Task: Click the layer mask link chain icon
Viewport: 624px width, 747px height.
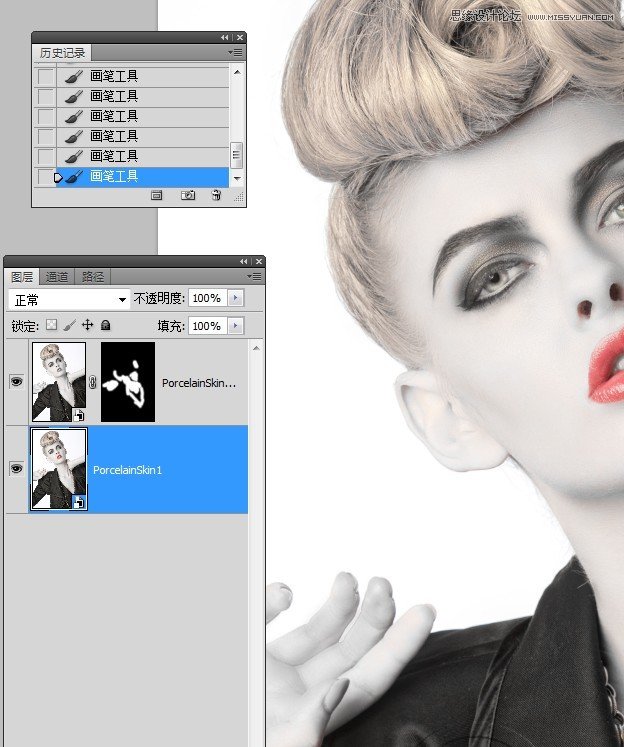Action: click(x=93, y=382)
